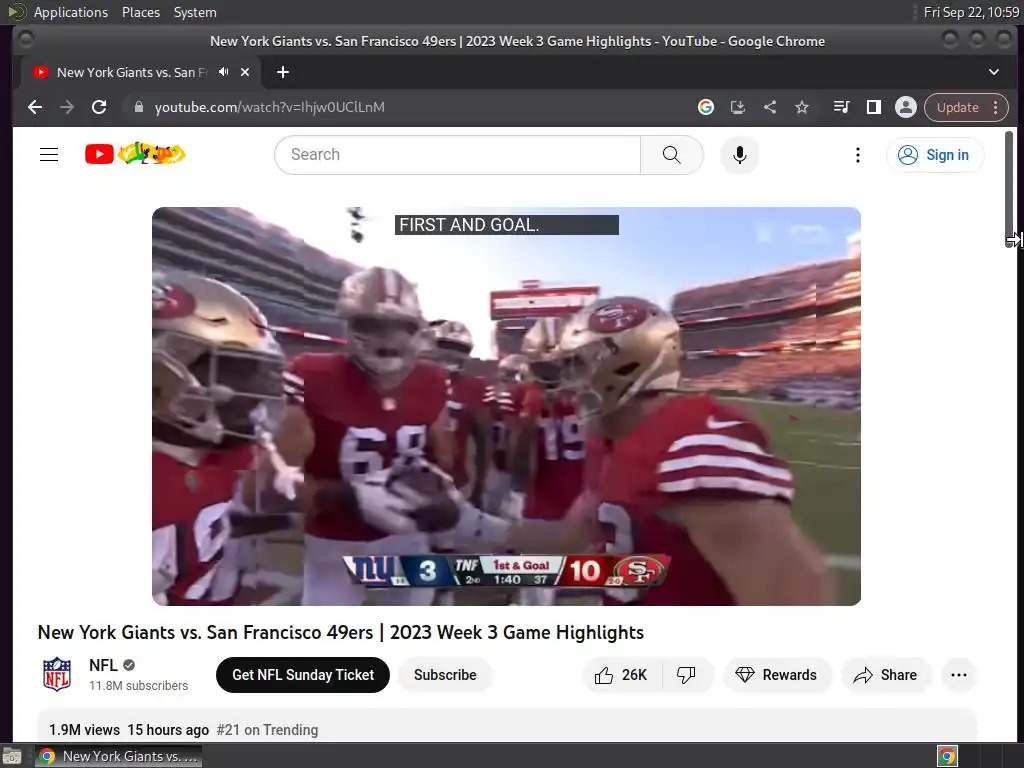Click the video title text
Screen dimensions: 1024x768
point(340,632)
